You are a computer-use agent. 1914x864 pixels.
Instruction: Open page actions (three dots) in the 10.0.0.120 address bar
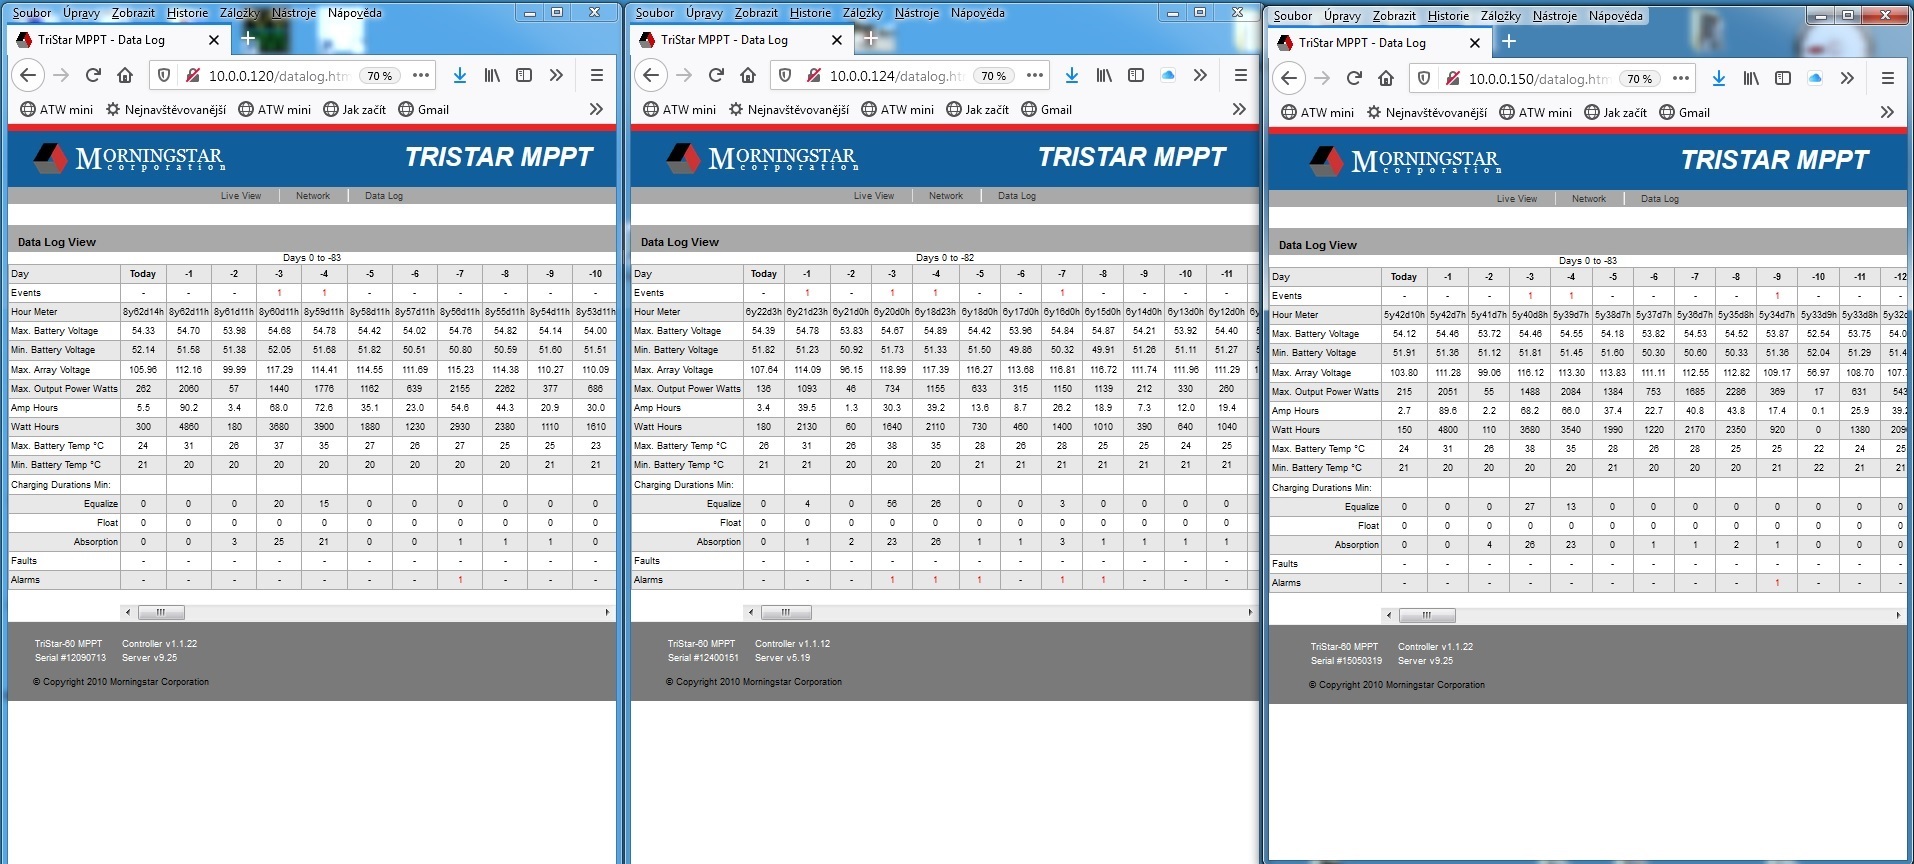click(x=421, y=75)
